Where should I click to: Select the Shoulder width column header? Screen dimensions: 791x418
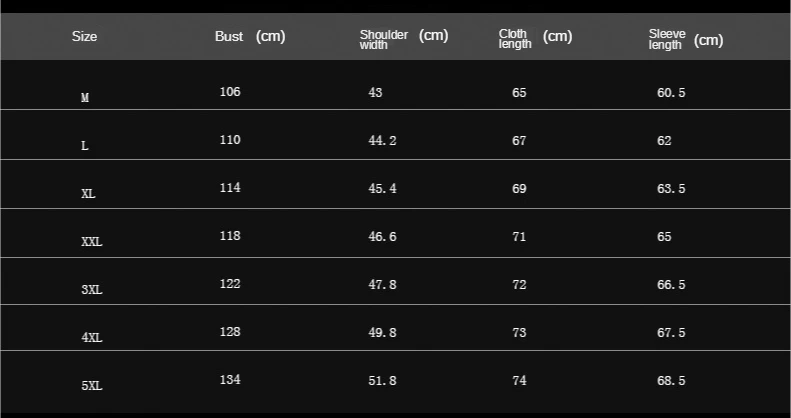[x=403, y=38]
